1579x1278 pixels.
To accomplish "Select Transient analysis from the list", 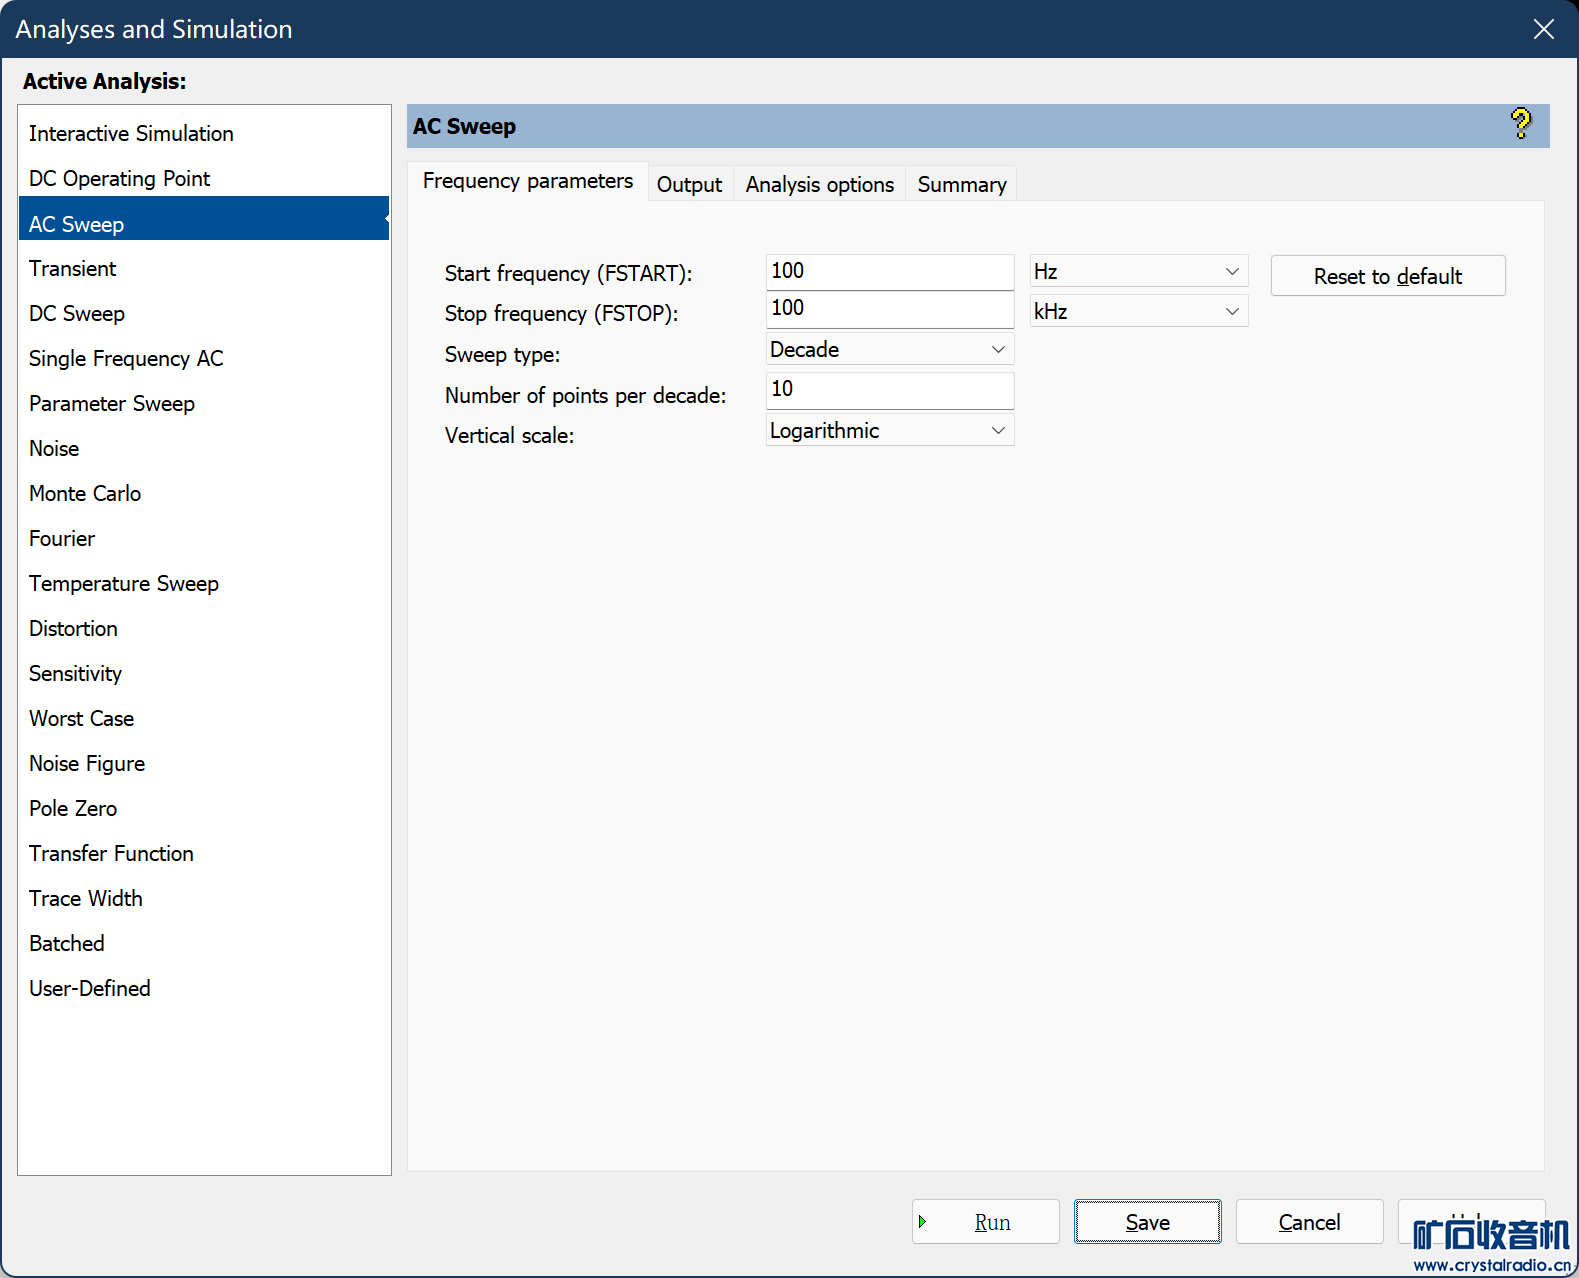I will 73,268.
